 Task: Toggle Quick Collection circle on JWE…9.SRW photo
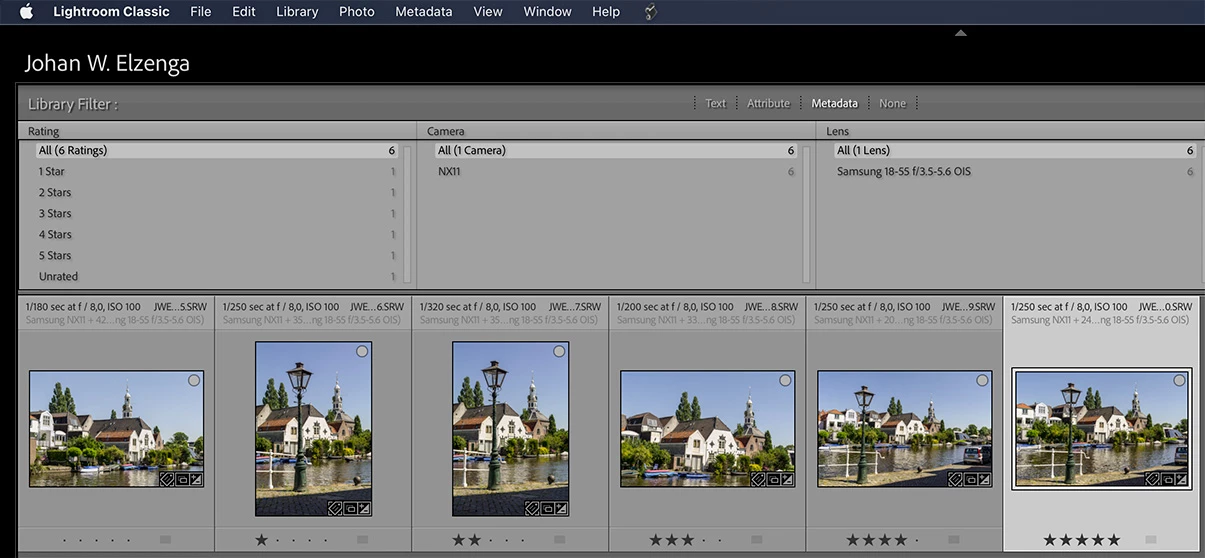click(x=982, y=380)
